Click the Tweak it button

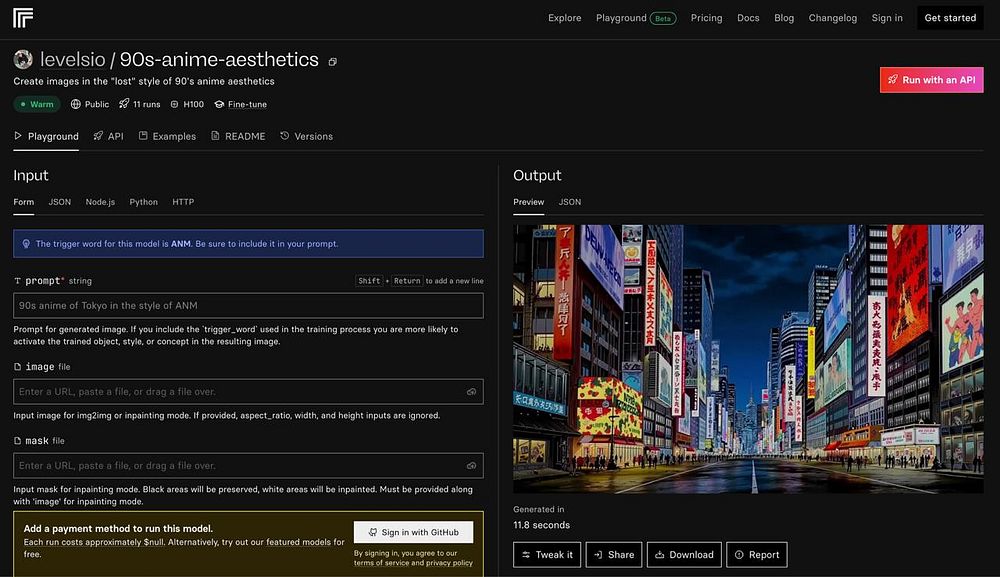point(547,555)
